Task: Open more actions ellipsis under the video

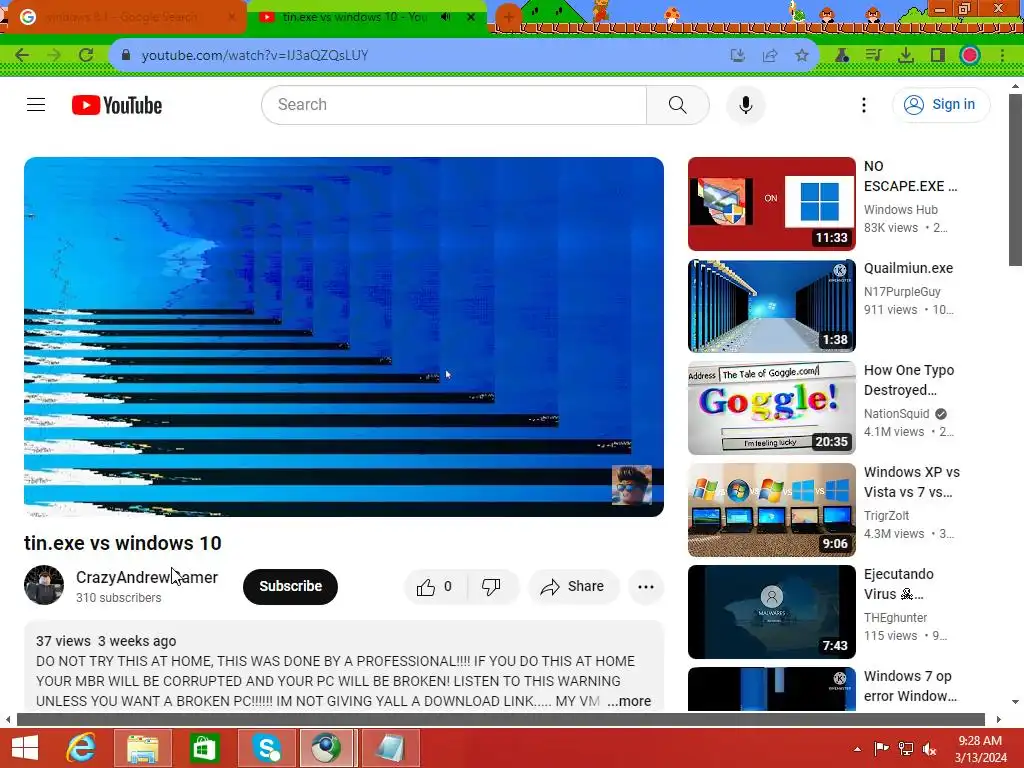Action: click(x=646, y=586)
